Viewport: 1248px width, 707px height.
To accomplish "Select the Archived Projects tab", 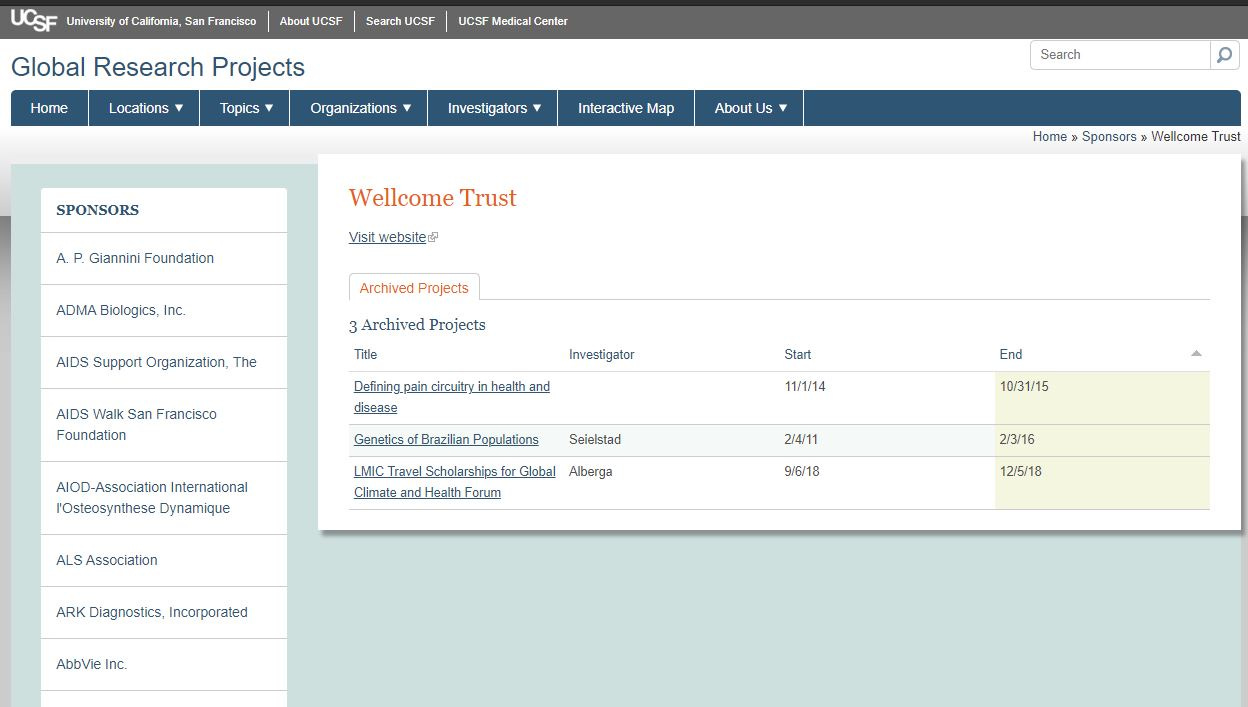I will coord(414,287).
